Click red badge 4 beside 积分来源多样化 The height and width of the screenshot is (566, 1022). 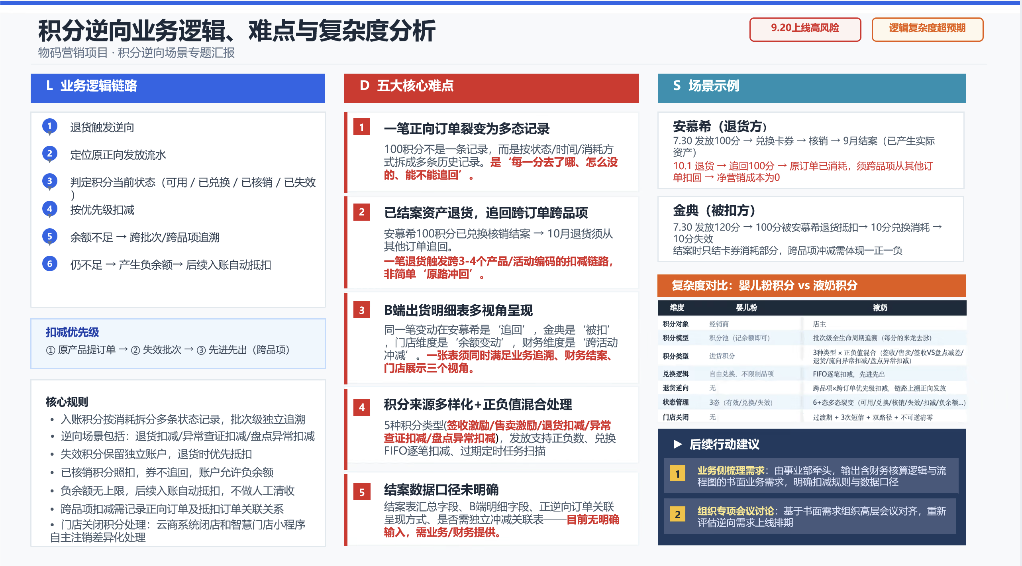point(362,408)
